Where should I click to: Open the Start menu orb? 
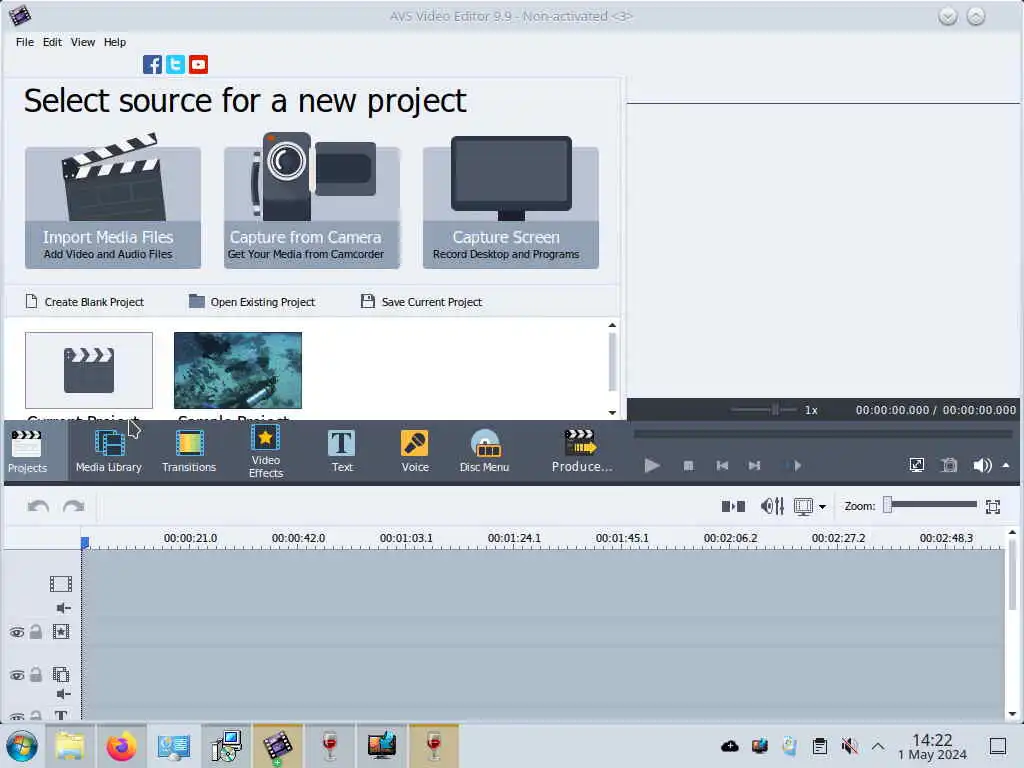point(22,746)
